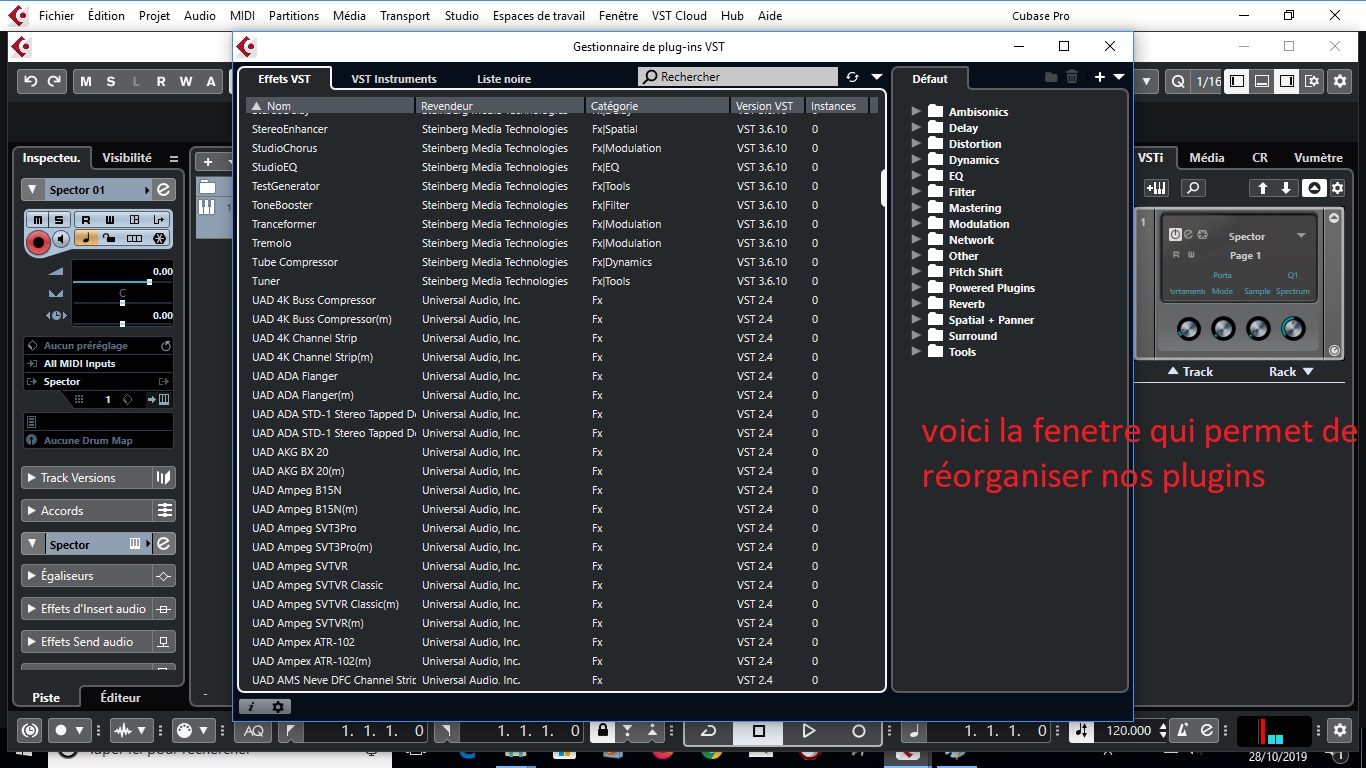Click the Play button in transport bar
Image resolution: width=1366 pixels, height=768 pixels.
(x=809, y=731)
